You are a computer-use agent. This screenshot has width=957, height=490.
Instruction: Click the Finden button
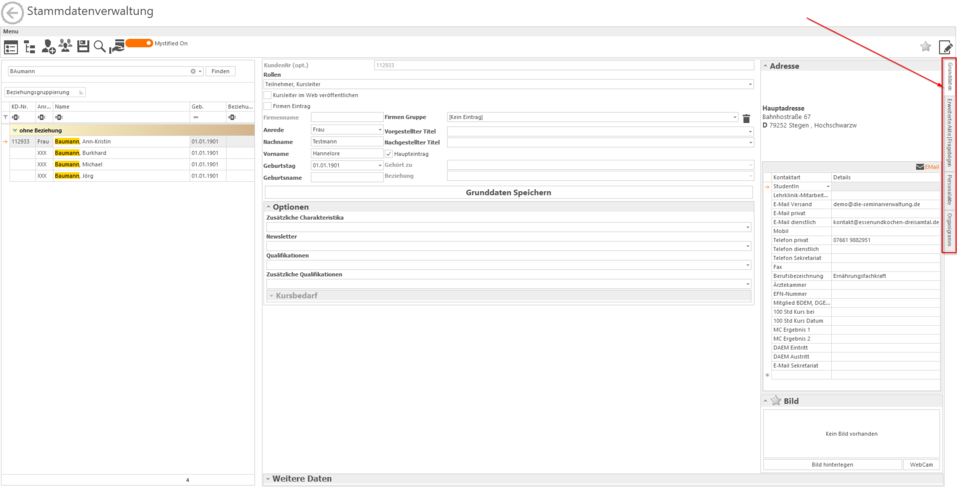(x=221, y=72)
